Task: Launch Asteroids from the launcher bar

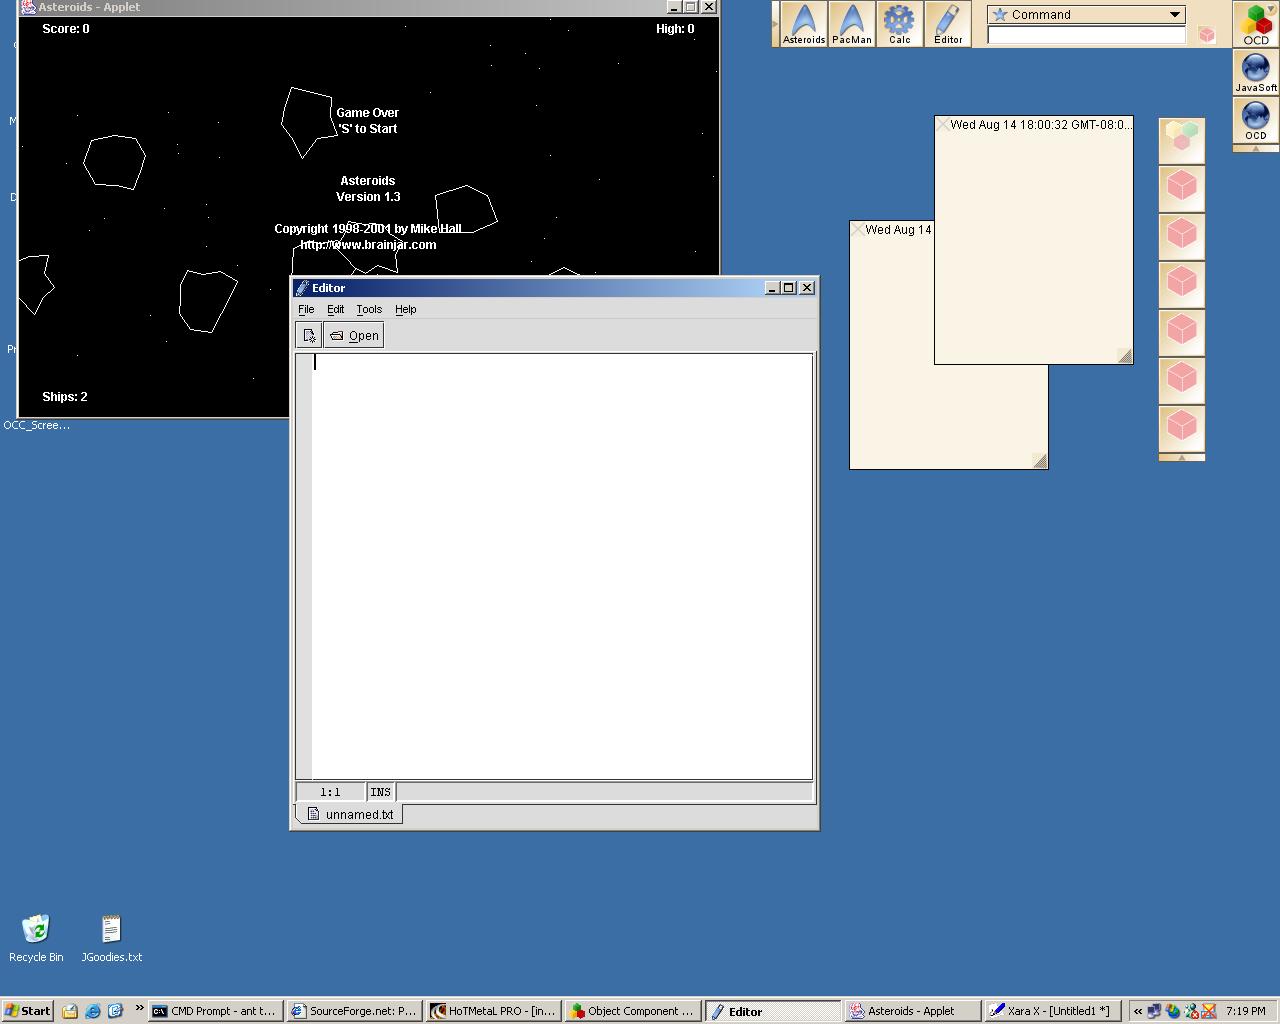Action: click(804, 24)
